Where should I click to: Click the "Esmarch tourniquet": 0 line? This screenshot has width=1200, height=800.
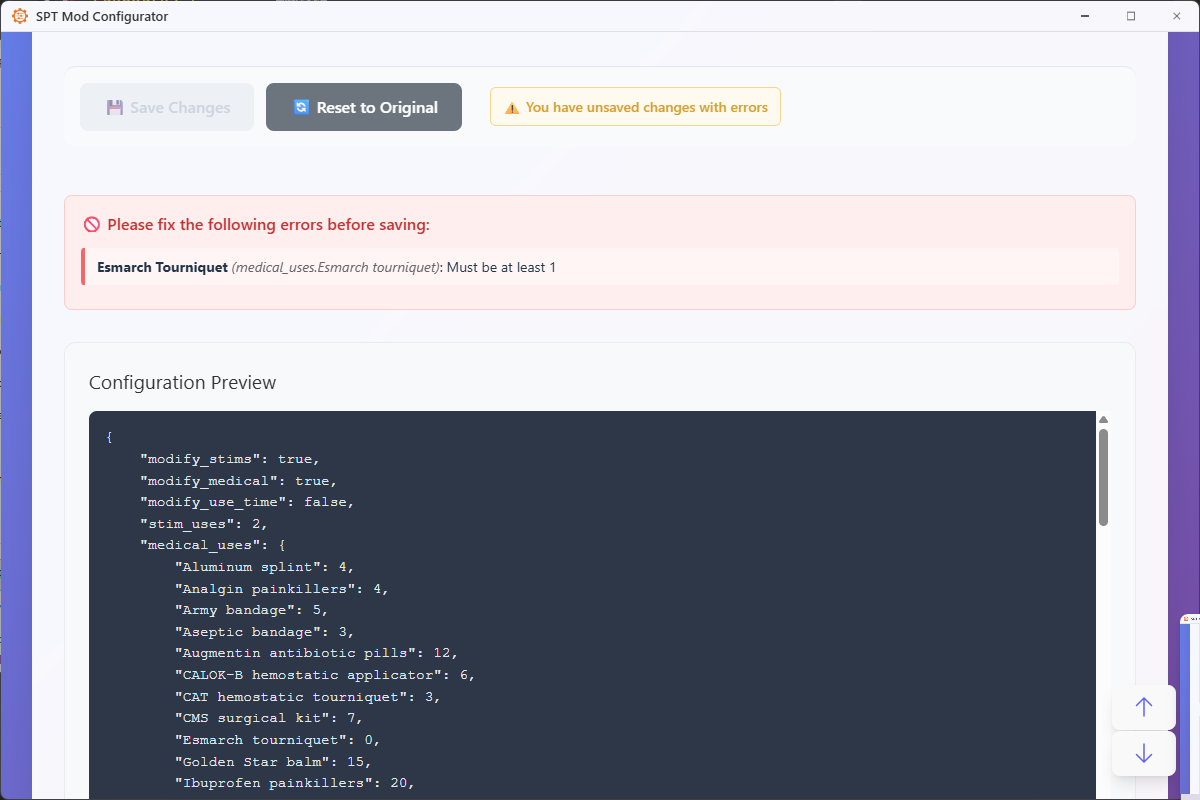(277, 740)
